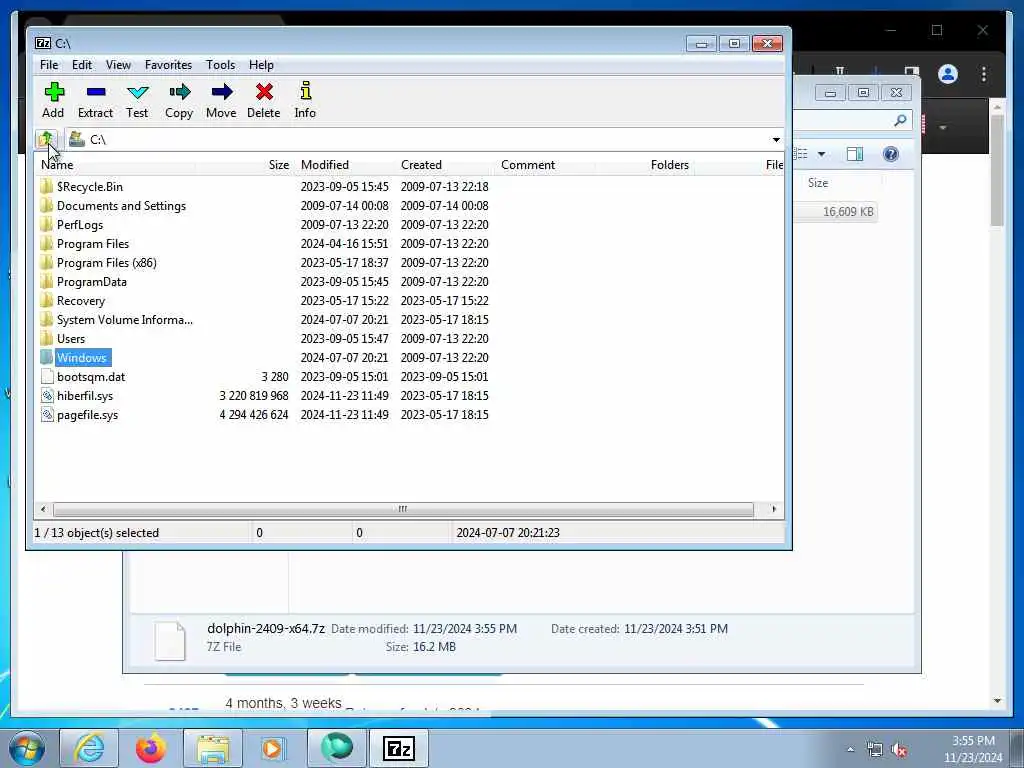Screen dimensions: 1024x768
Task: Launch Internet Explorer from the taskbar
Action: pyautogui.click(x=89, y=748)
